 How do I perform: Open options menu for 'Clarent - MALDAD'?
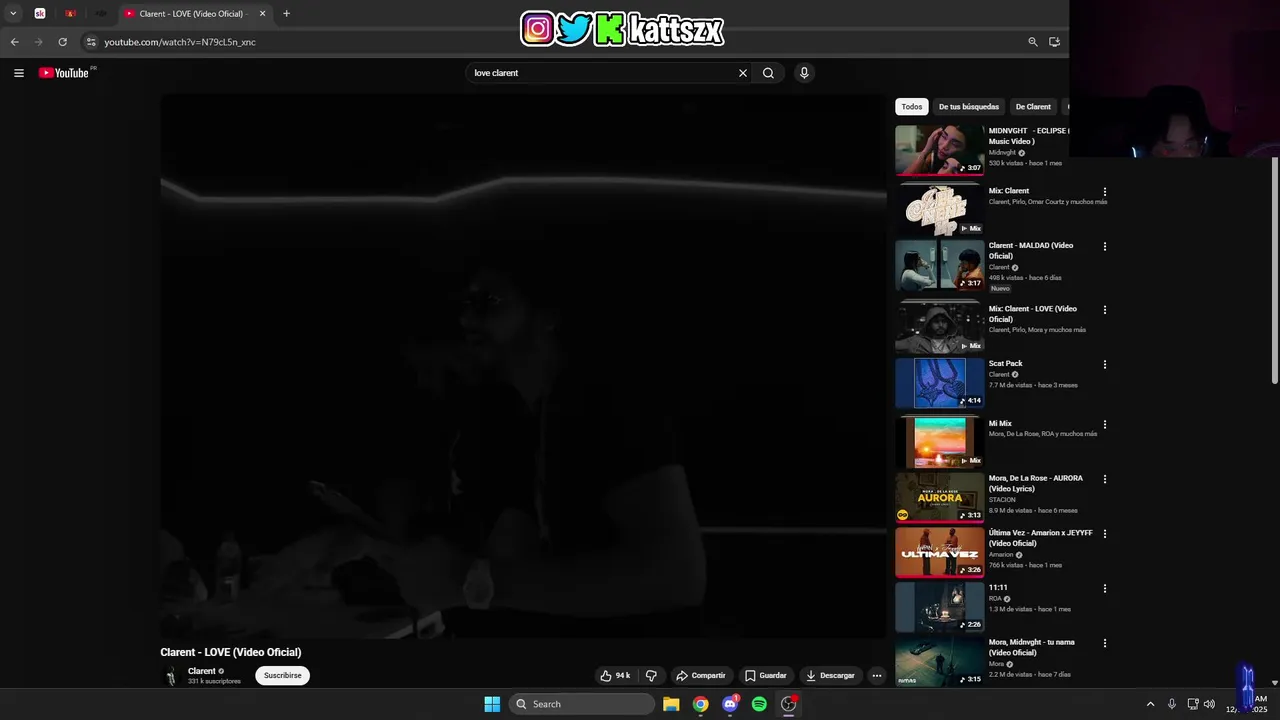click(x=1105, y=247)
